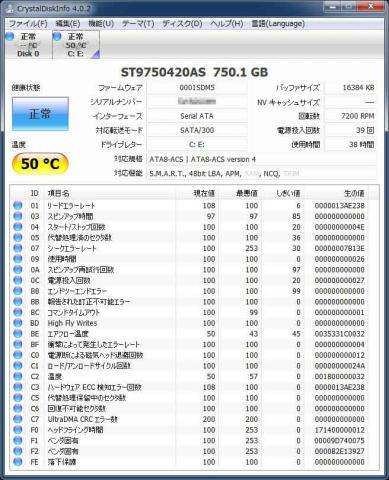Click status orb for ID C3 row

[18, 387]
